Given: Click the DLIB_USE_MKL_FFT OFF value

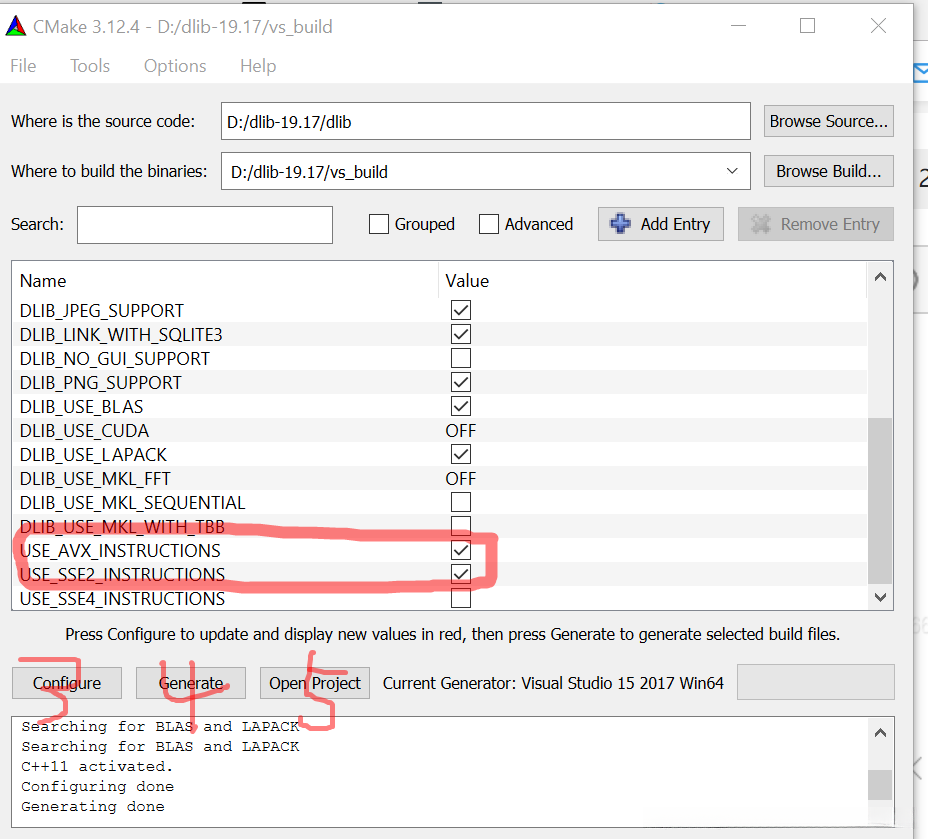Looking at the screenshot, I should point(460,479).
